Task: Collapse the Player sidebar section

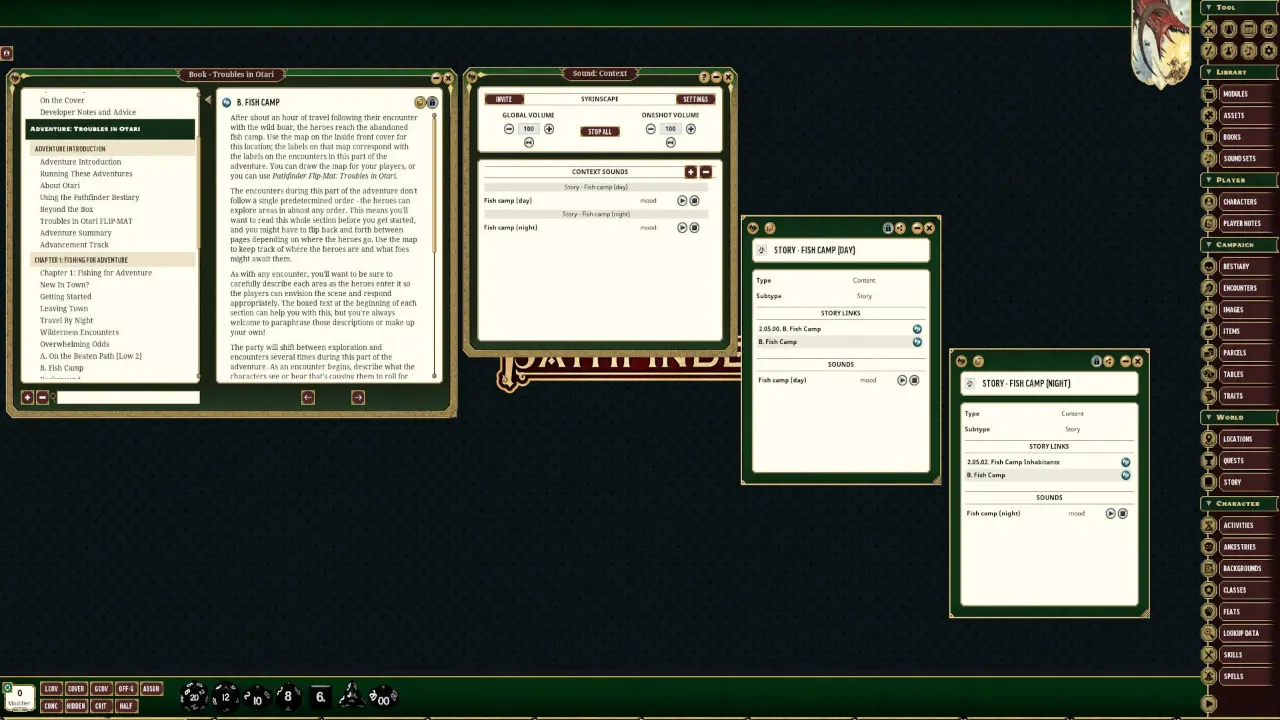Action: click(x=1207, y=180)
